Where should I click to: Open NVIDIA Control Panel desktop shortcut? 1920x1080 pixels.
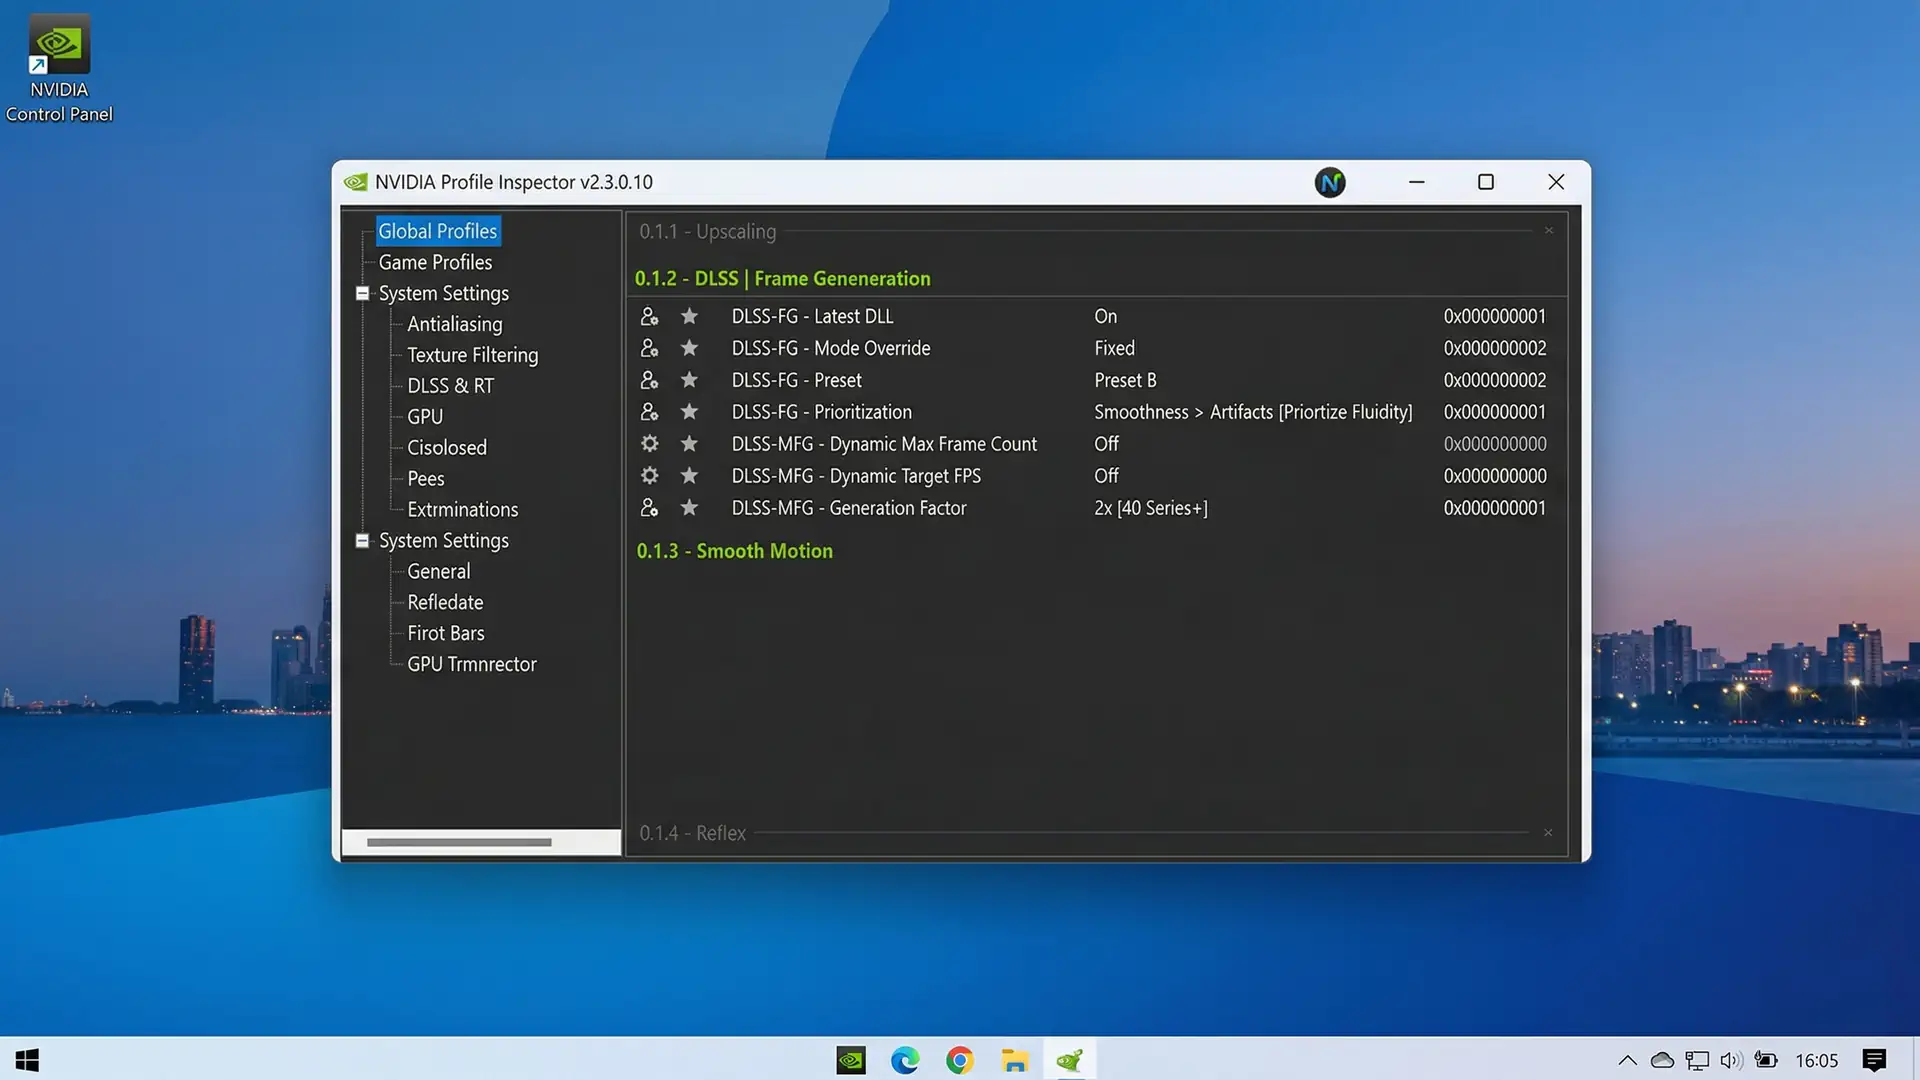tap(59, 68)
